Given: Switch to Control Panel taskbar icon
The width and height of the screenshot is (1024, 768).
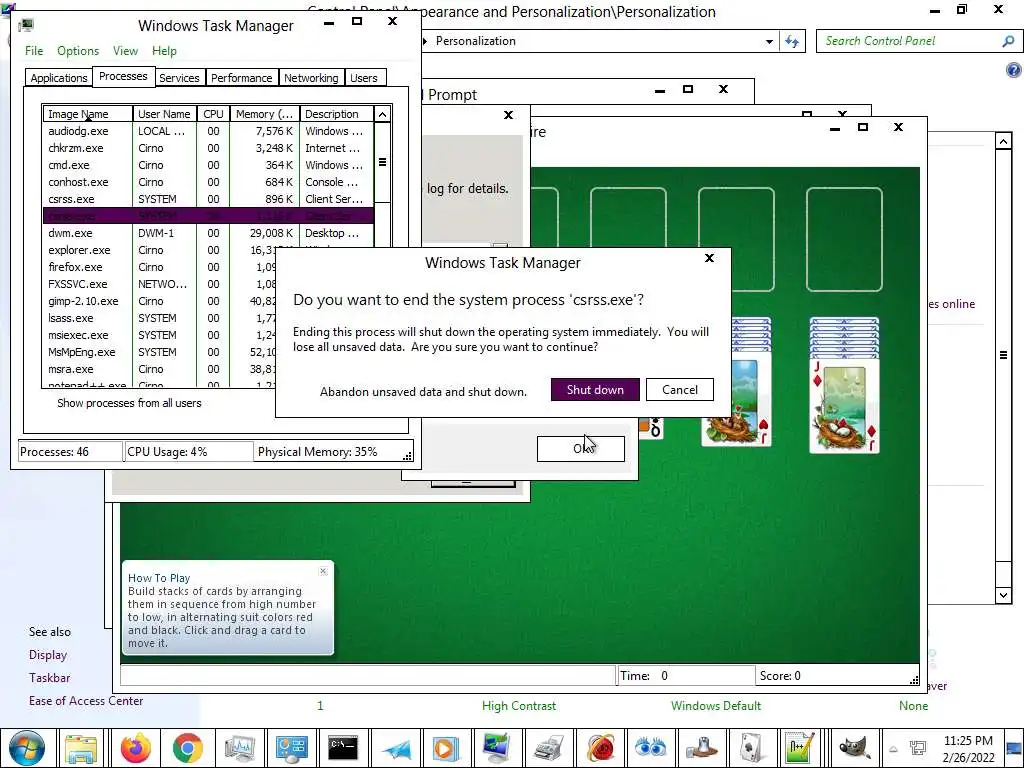Looking at the screenshot, I should (x=291, y=748).
